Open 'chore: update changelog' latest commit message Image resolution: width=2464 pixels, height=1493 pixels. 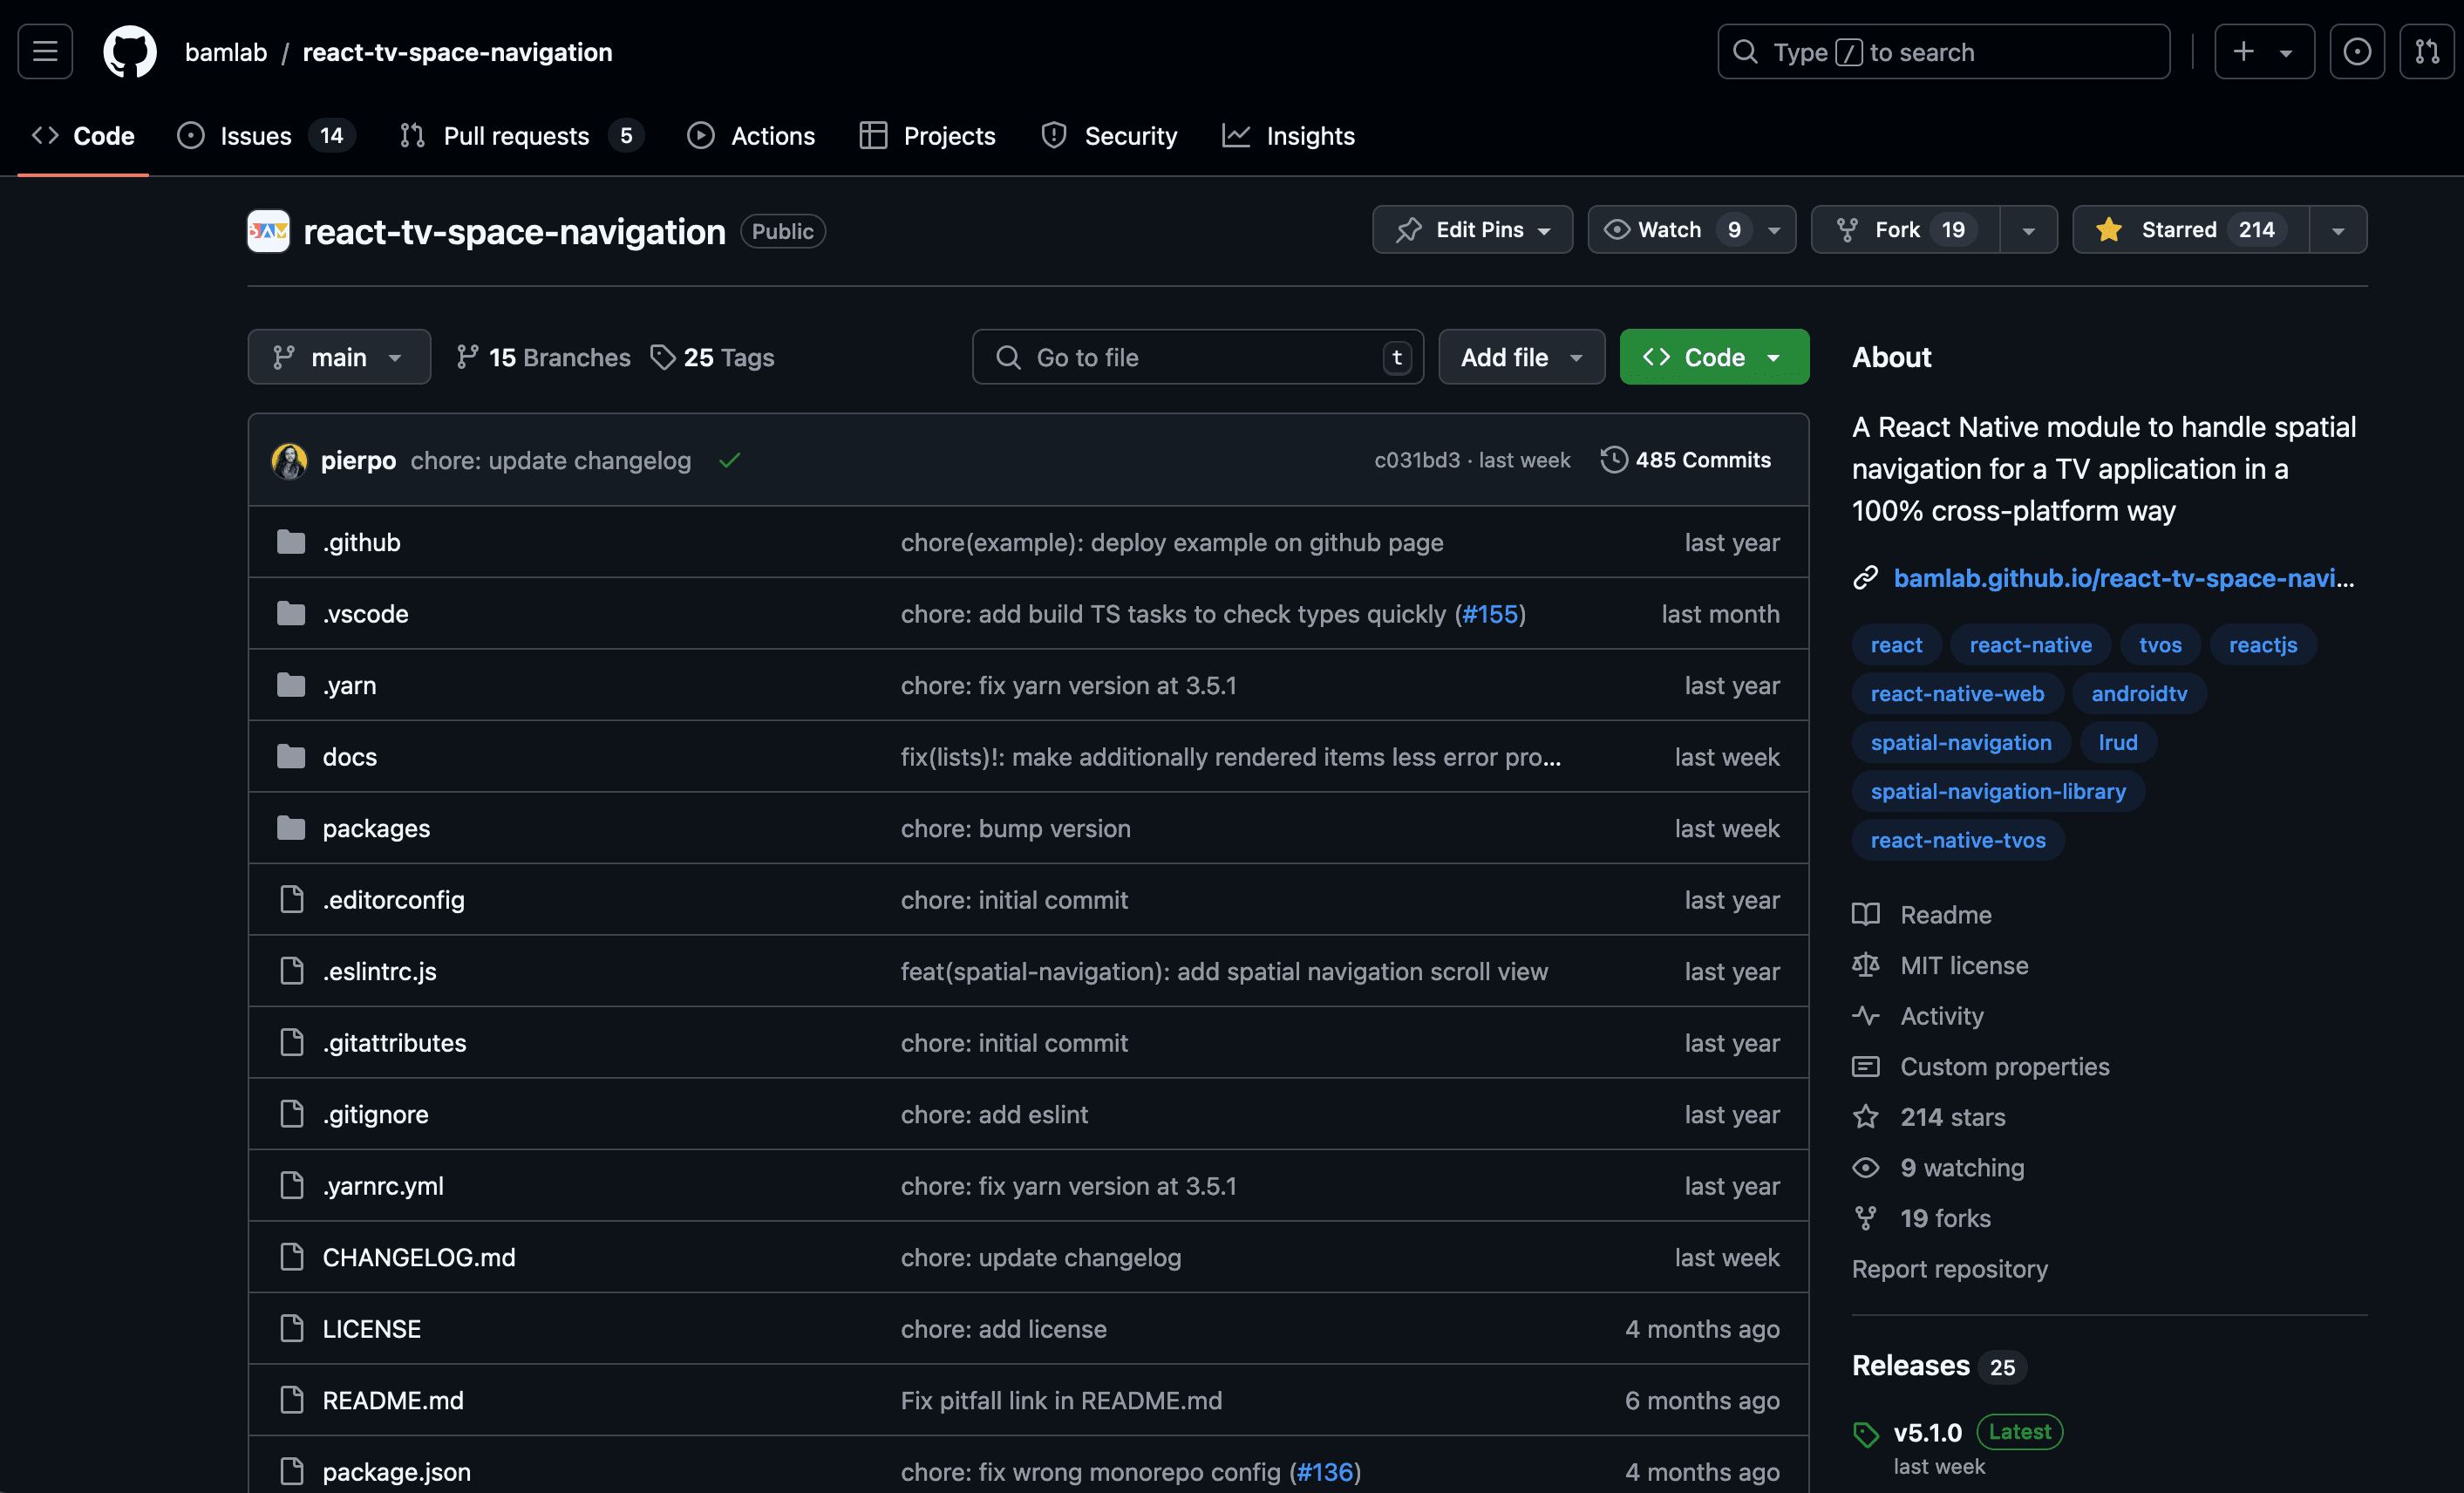(550, 460)
